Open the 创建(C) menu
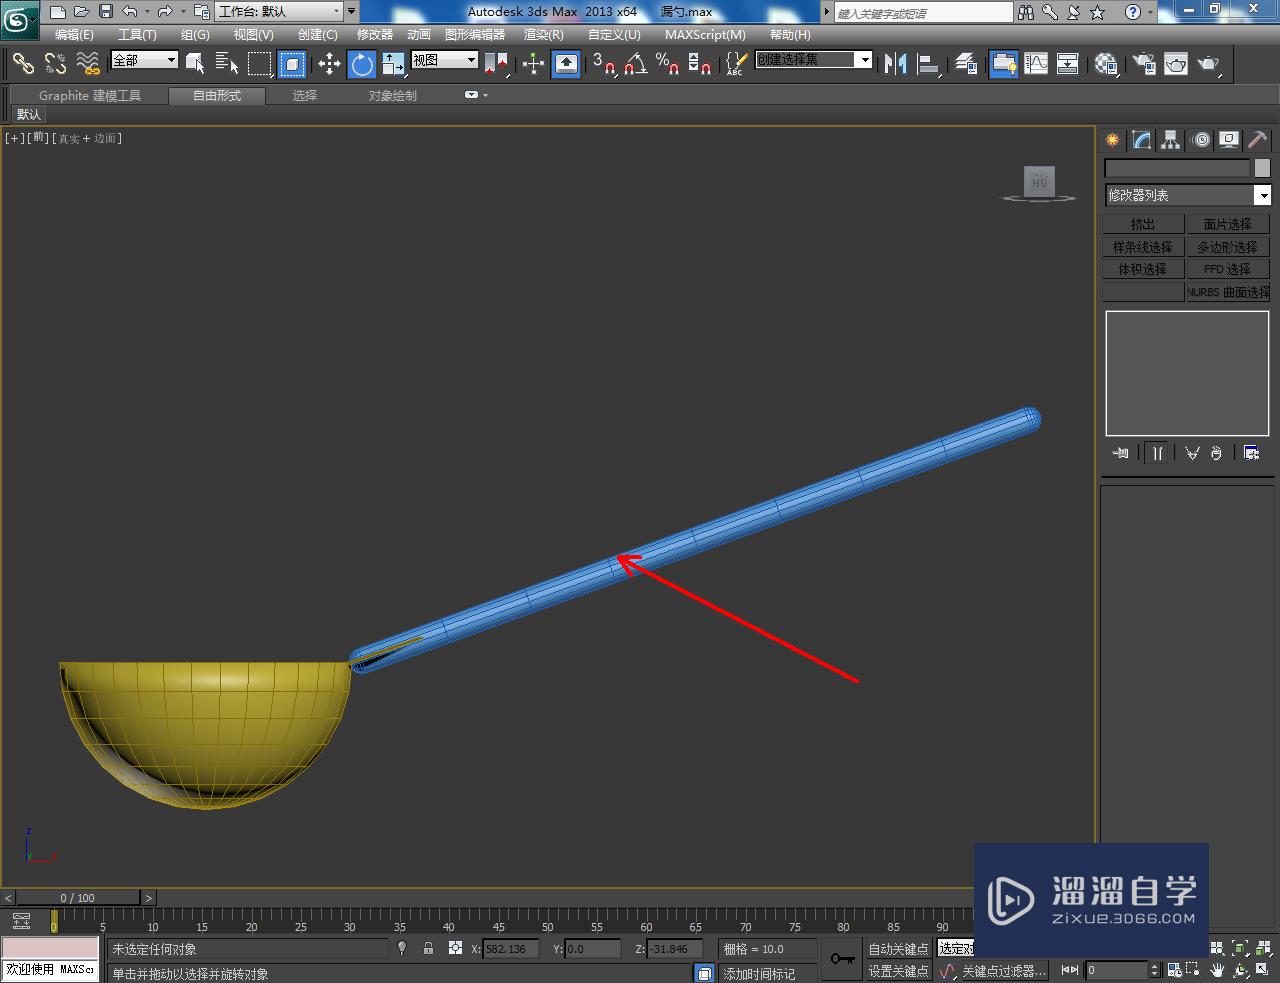Image resolution: width=1280 pixels, height=983 pixels. click(318, 35)
